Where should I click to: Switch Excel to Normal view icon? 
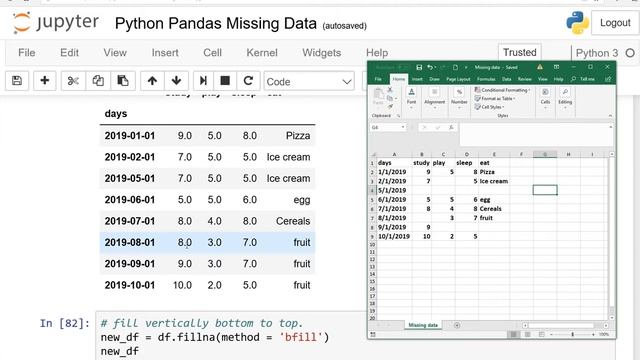[513, 334]
